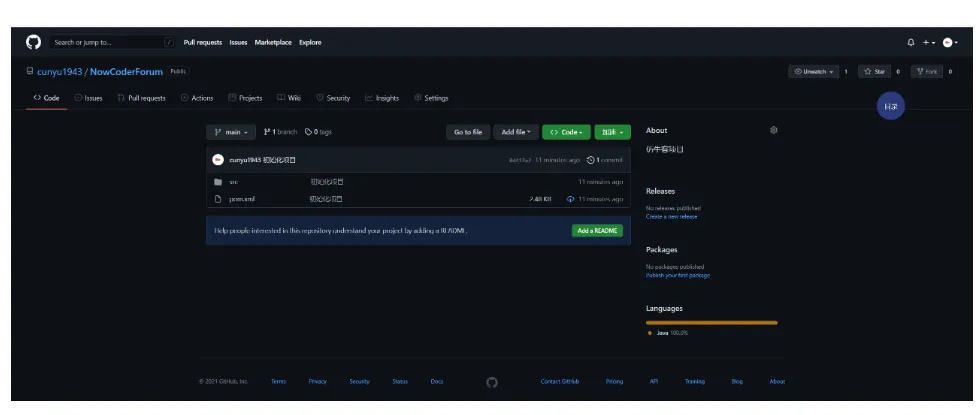This screenshot has height=415, width=980.
Task: View the 0 tags link
Action: tap(318, 132)
